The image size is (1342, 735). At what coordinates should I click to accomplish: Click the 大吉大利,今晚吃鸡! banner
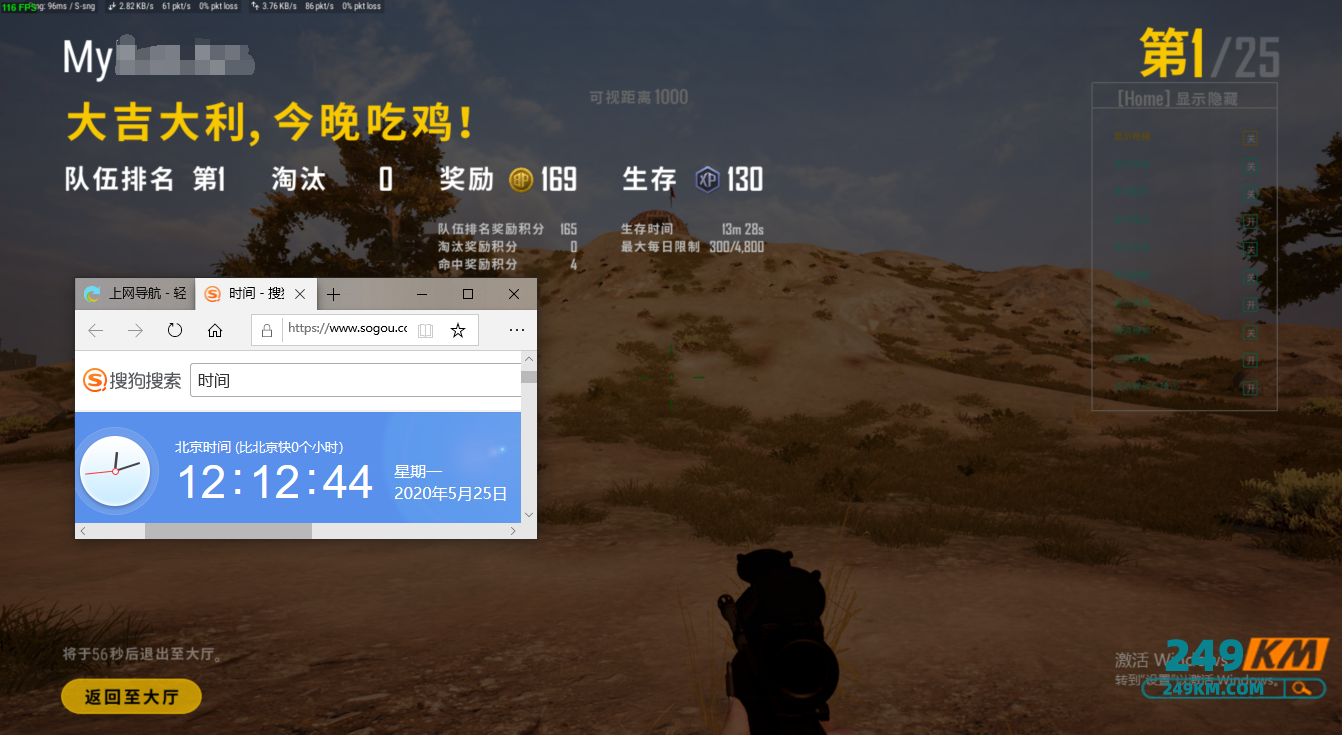(270, 124)
